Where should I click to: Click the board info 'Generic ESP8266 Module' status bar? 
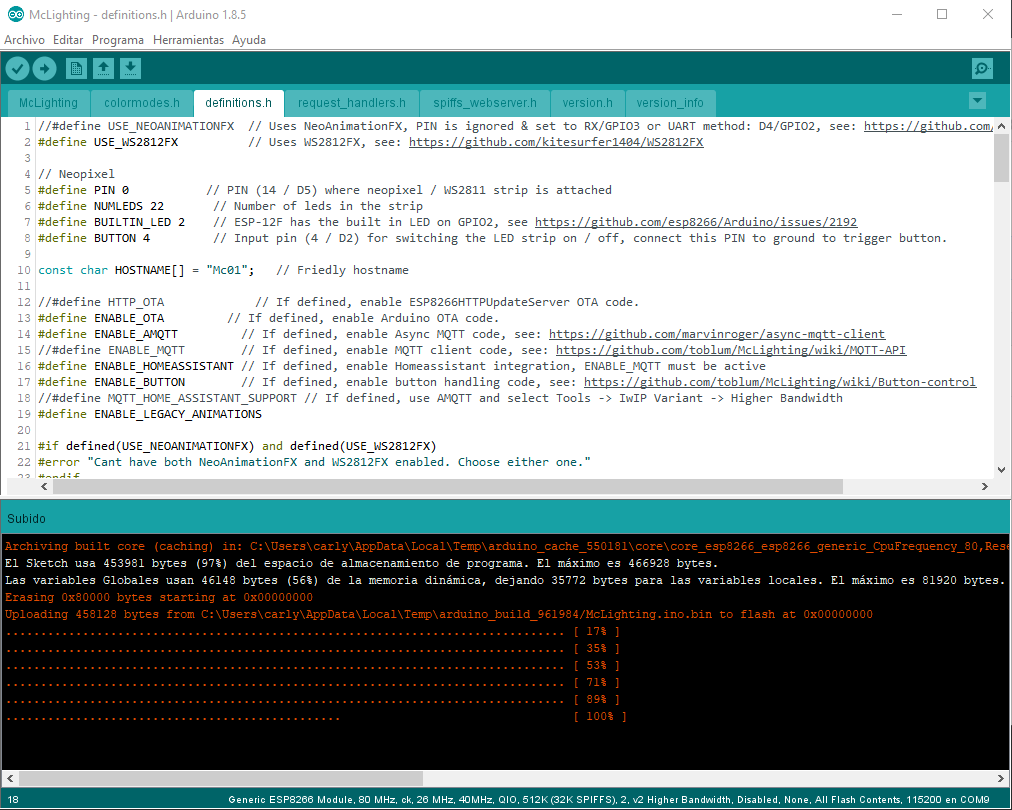(x=609, y=800)
